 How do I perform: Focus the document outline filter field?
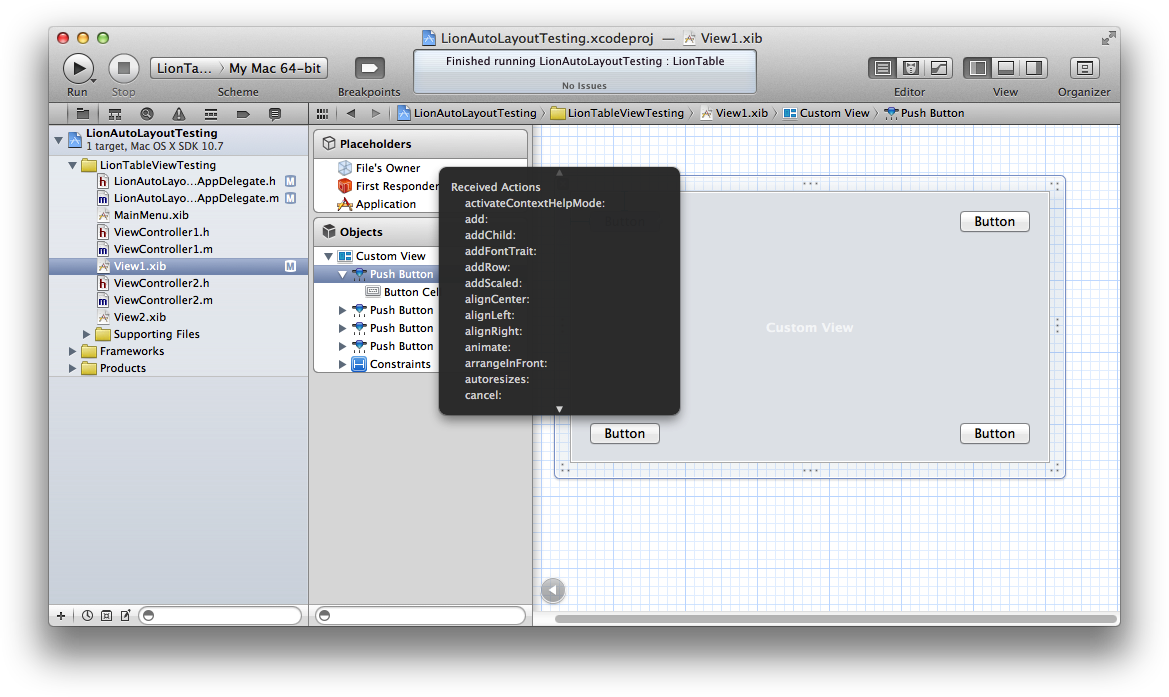[420, 616]
